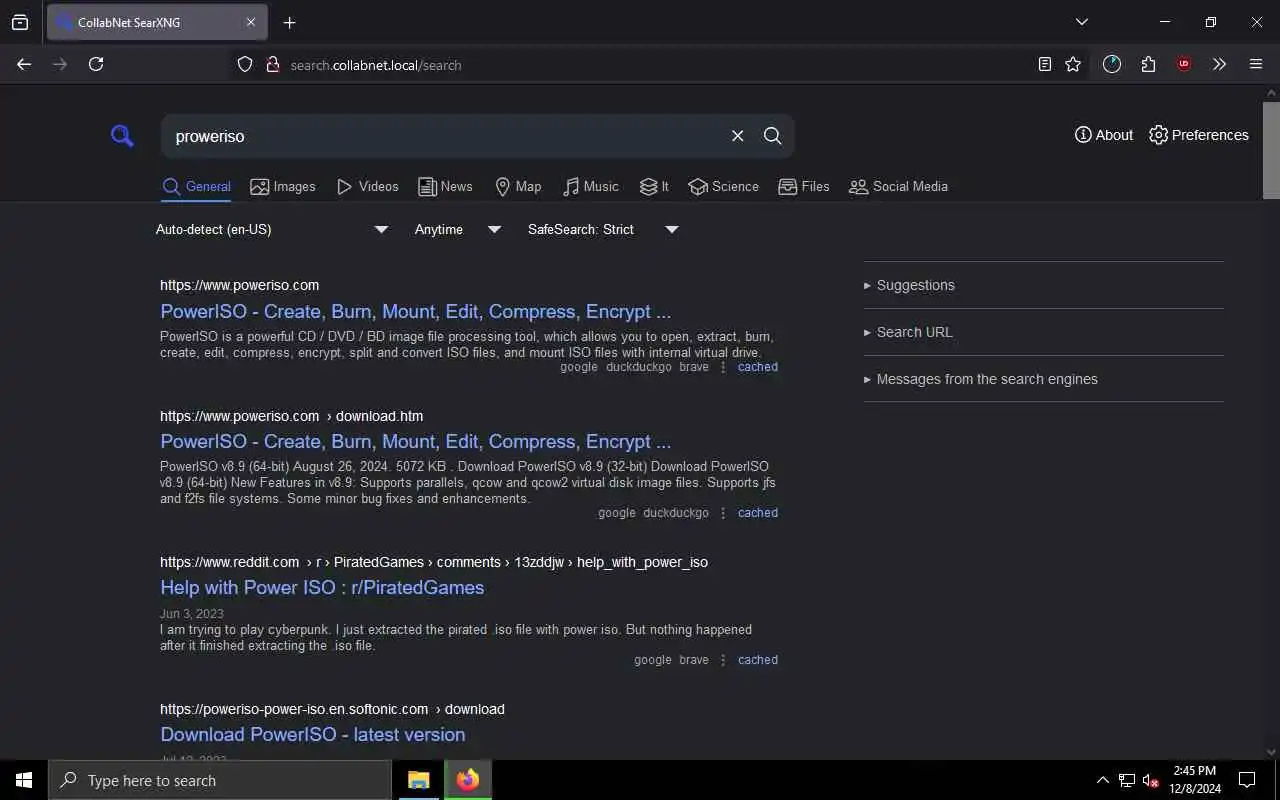The height and width of the screenshot is (800, 1280).
Task: Switch to the Social Media tab
Action: [x=898, y=187]
